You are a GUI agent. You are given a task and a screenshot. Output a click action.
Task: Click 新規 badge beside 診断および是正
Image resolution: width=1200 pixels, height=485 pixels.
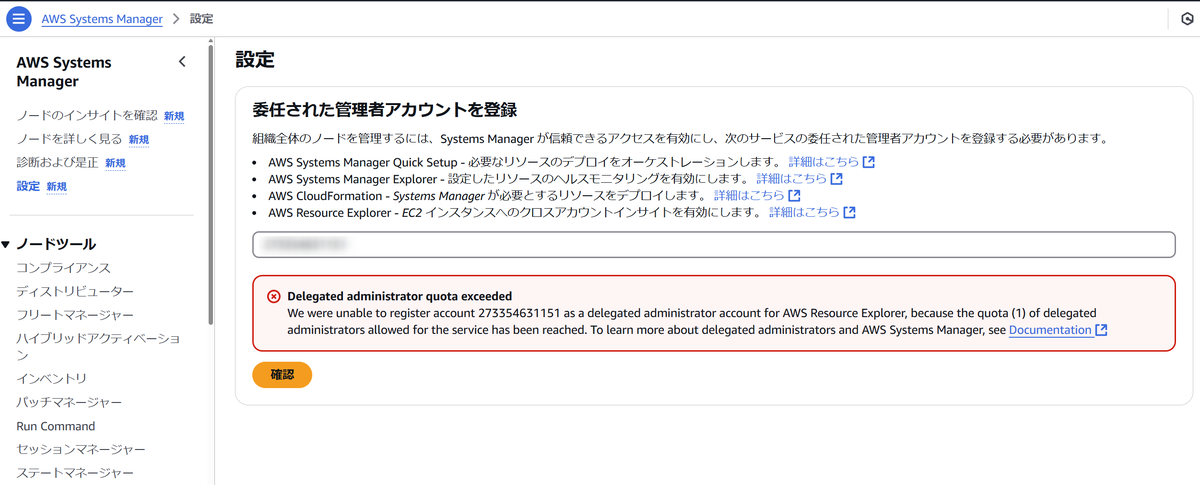coord(115,163)
